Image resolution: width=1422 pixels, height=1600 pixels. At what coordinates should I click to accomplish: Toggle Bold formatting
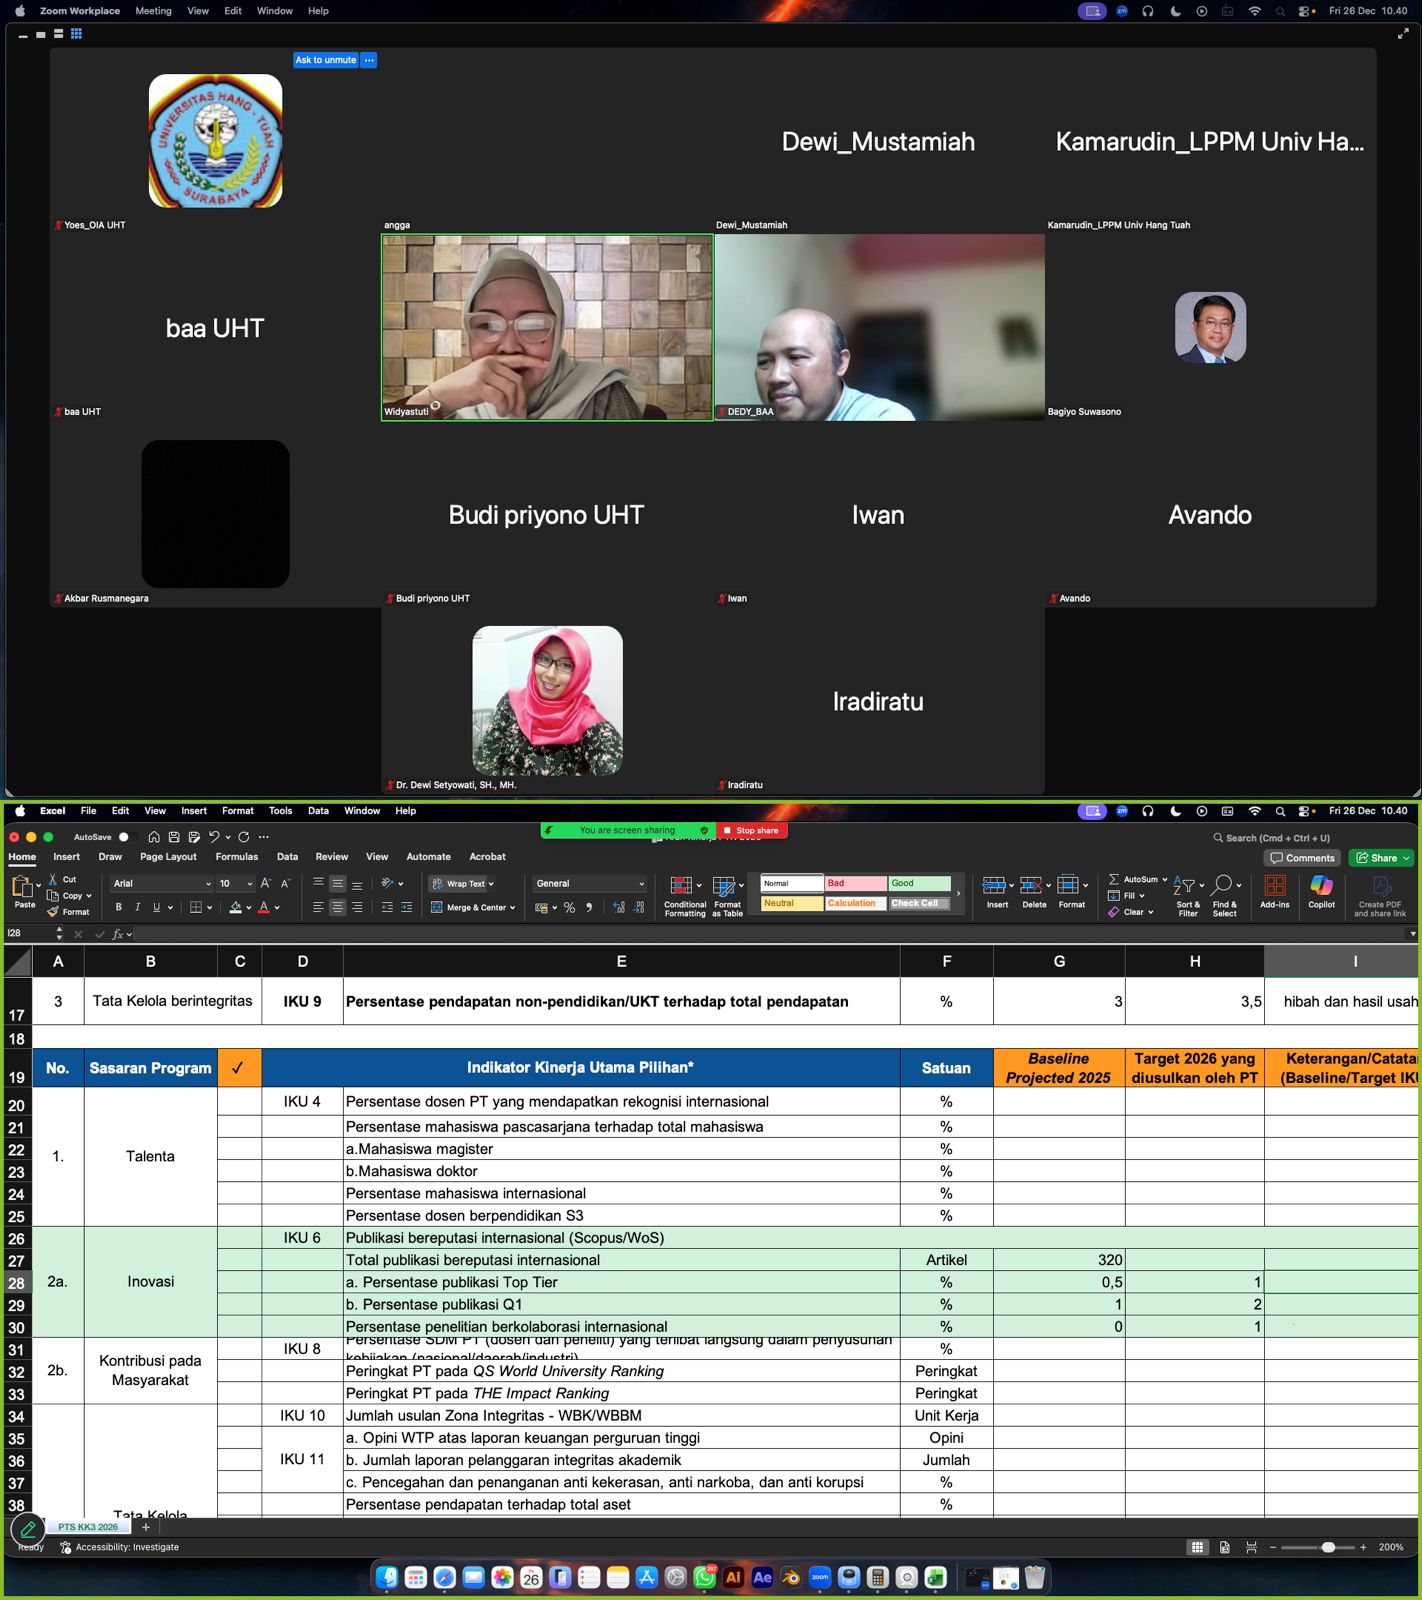(118, 908)
